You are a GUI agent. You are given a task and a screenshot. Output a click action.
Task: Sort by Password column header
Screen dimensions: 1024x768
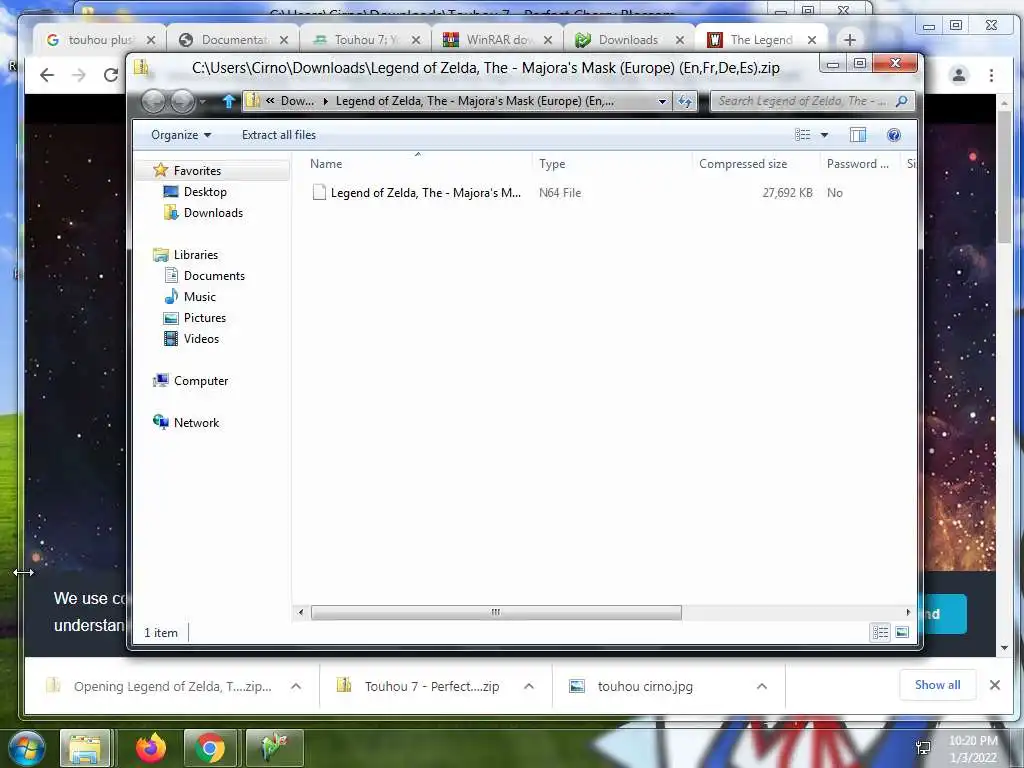point(859,164)
